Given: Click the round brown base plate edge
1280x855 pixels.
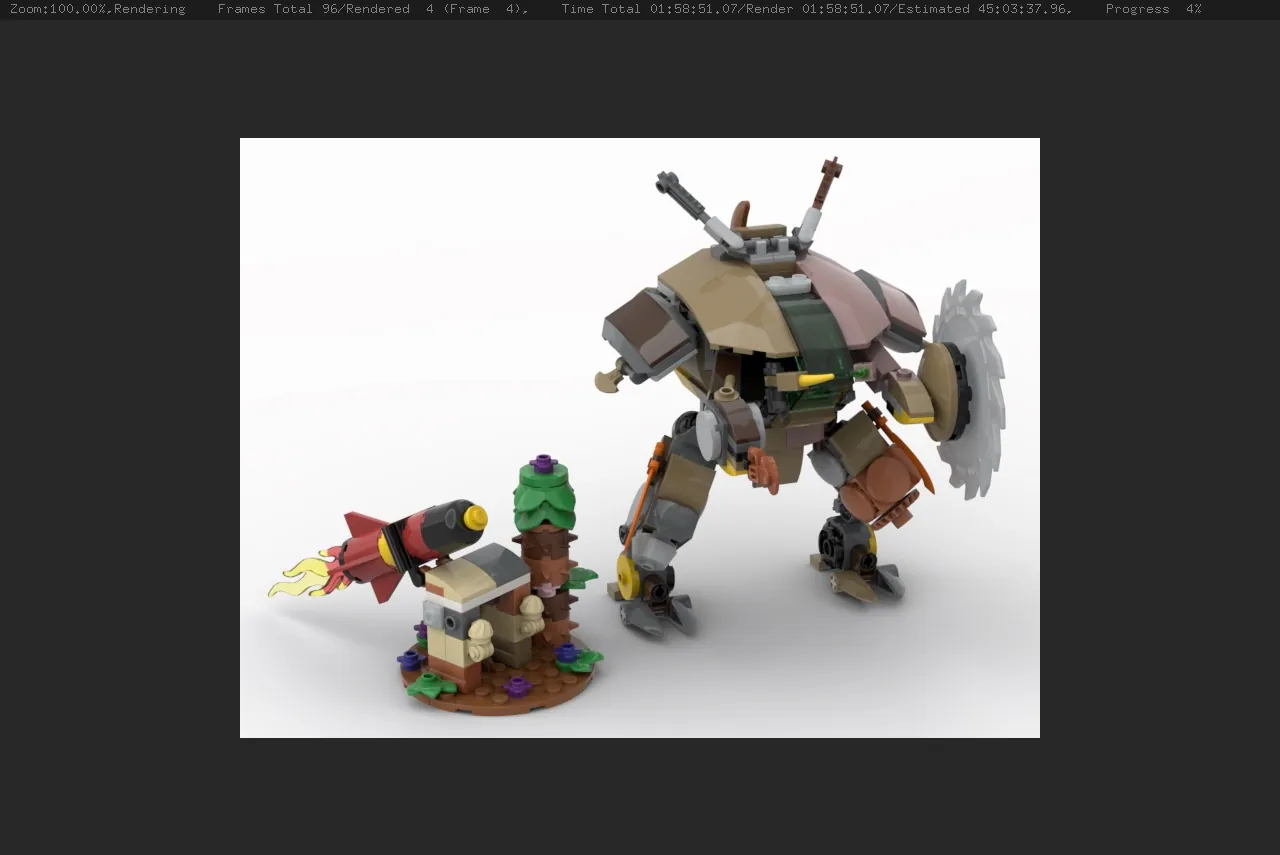Looking at the screenshot, I should (500, 704).
